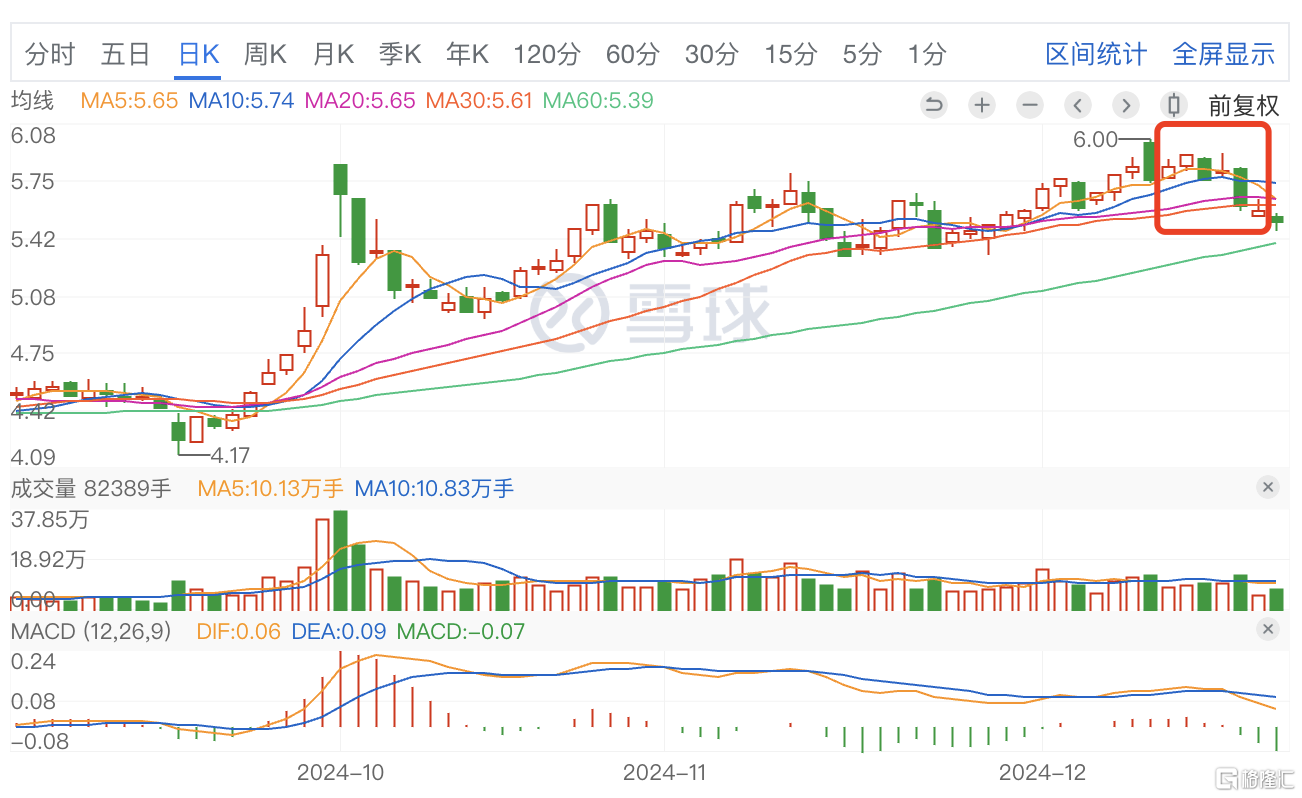Zoom out with the minus icon
The image size is (1302, 798).
tap(1030, 105)
